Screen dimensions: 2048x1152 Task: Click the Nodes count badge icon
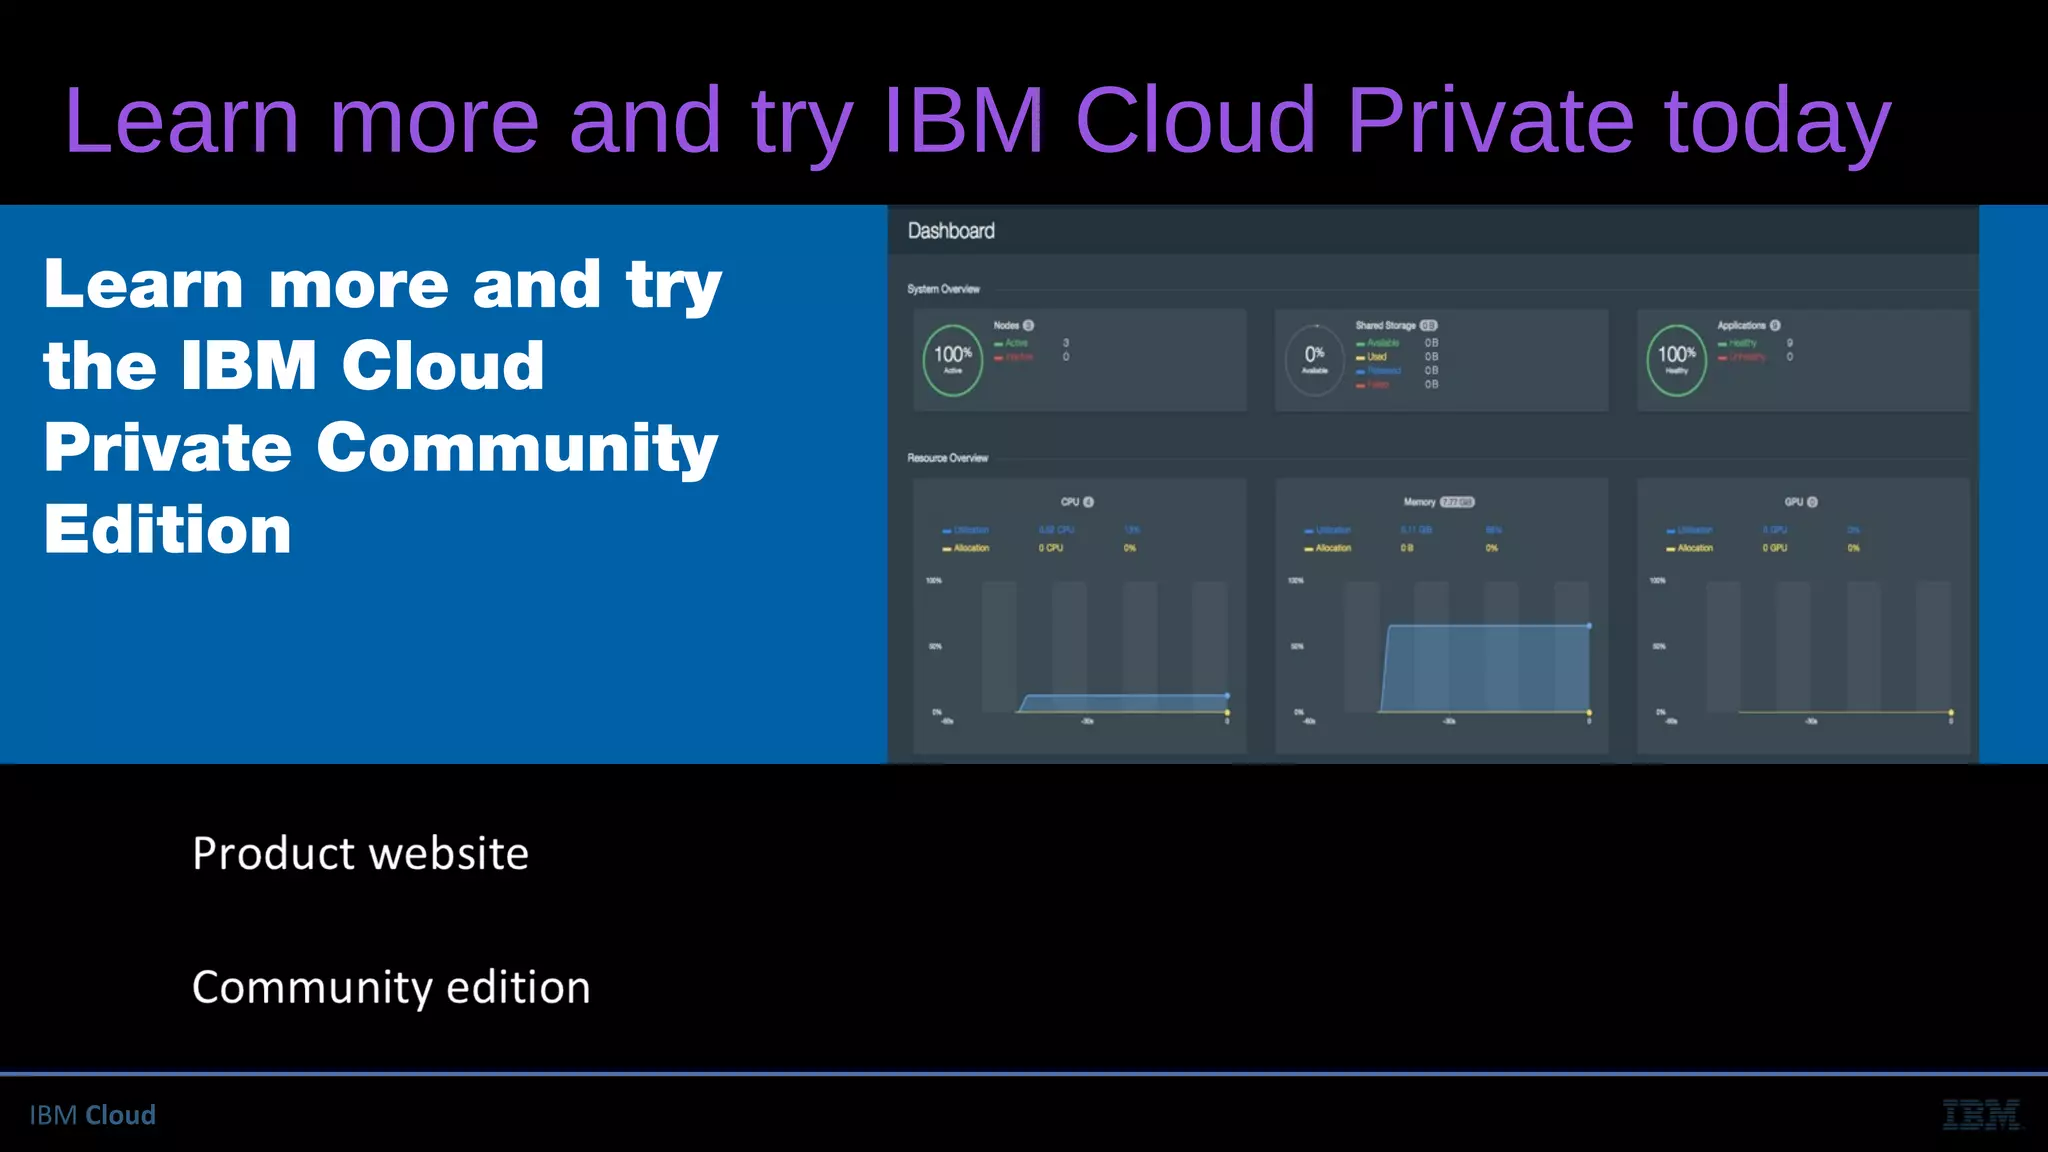tap(1029, 325)
